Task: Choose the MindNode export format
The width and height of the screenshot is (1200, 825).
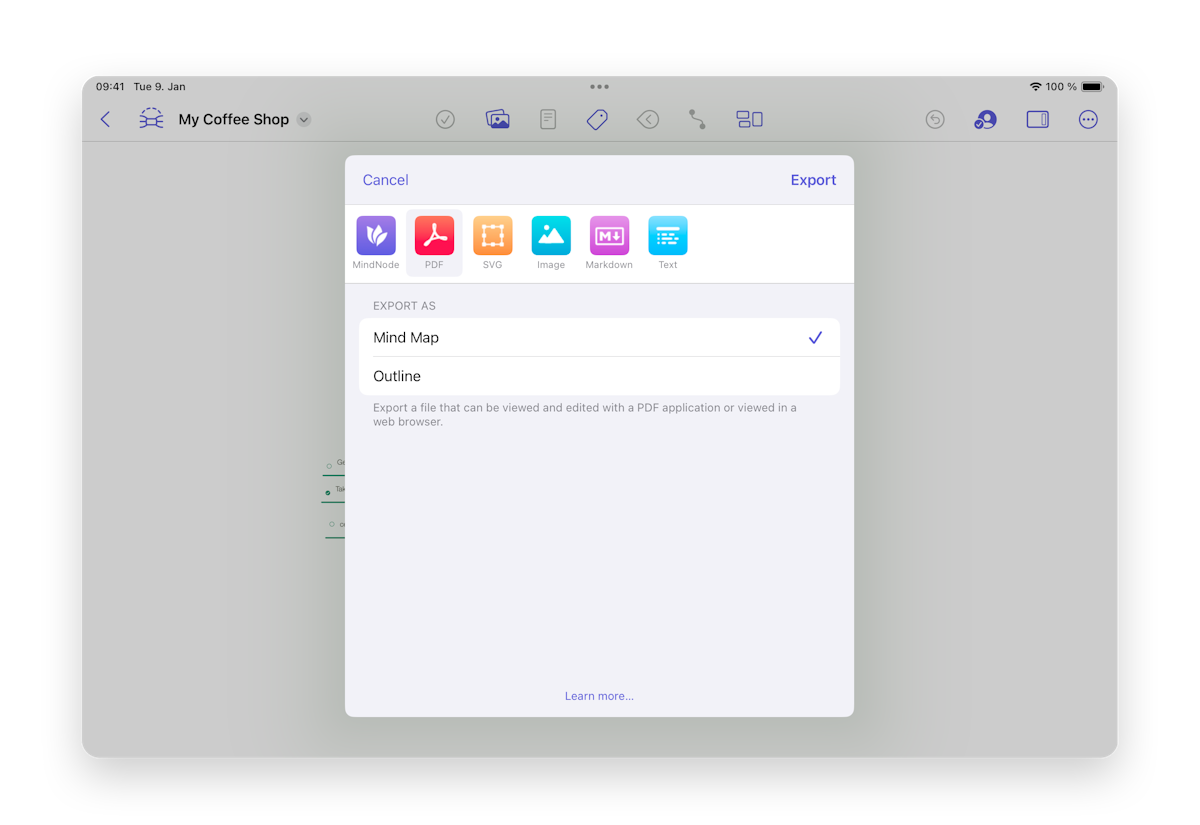Action: [x=376, y=243]
